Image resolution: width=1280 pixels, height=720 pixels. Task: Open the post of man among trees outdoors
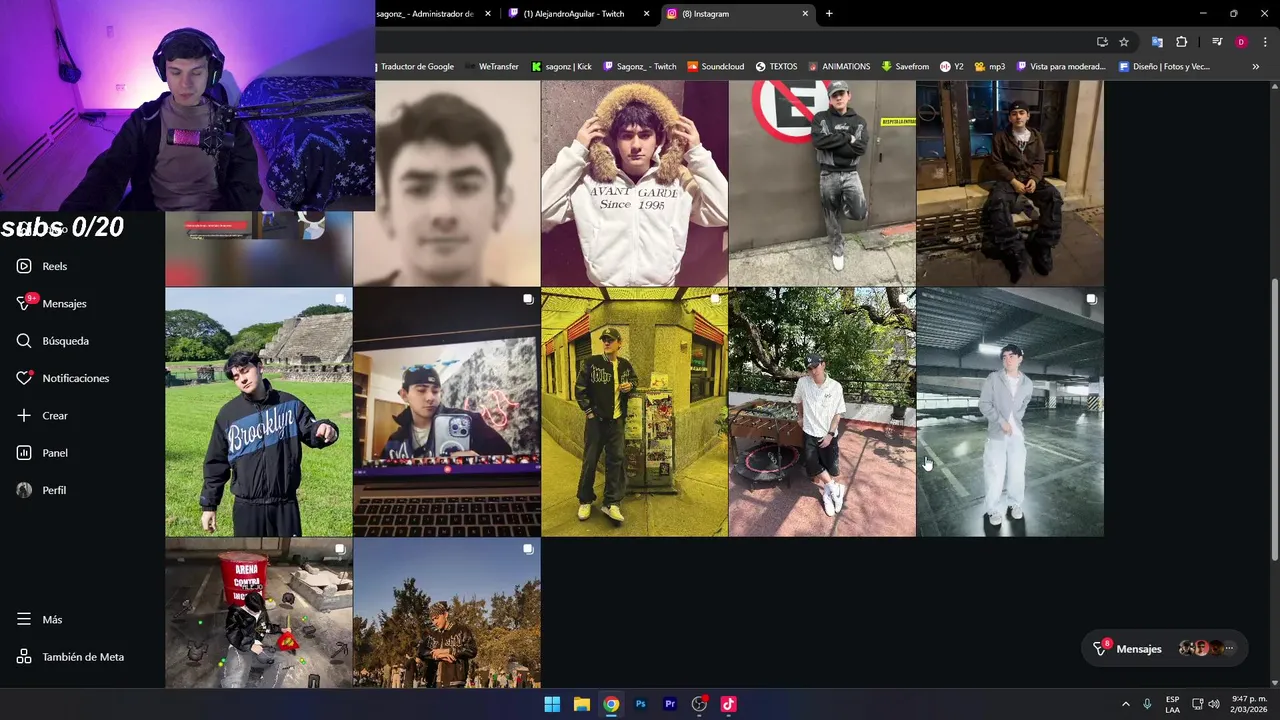coord(447,613)
